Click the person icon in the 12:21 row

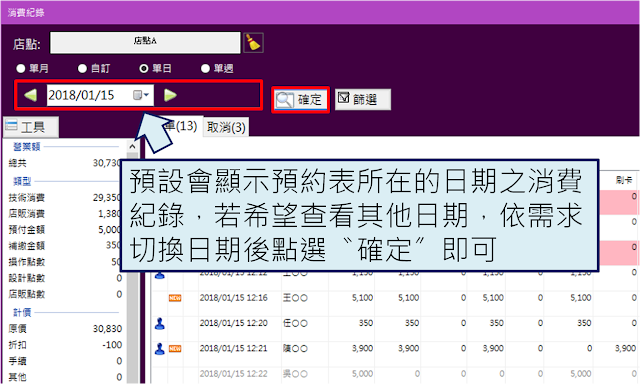[160, 349]
